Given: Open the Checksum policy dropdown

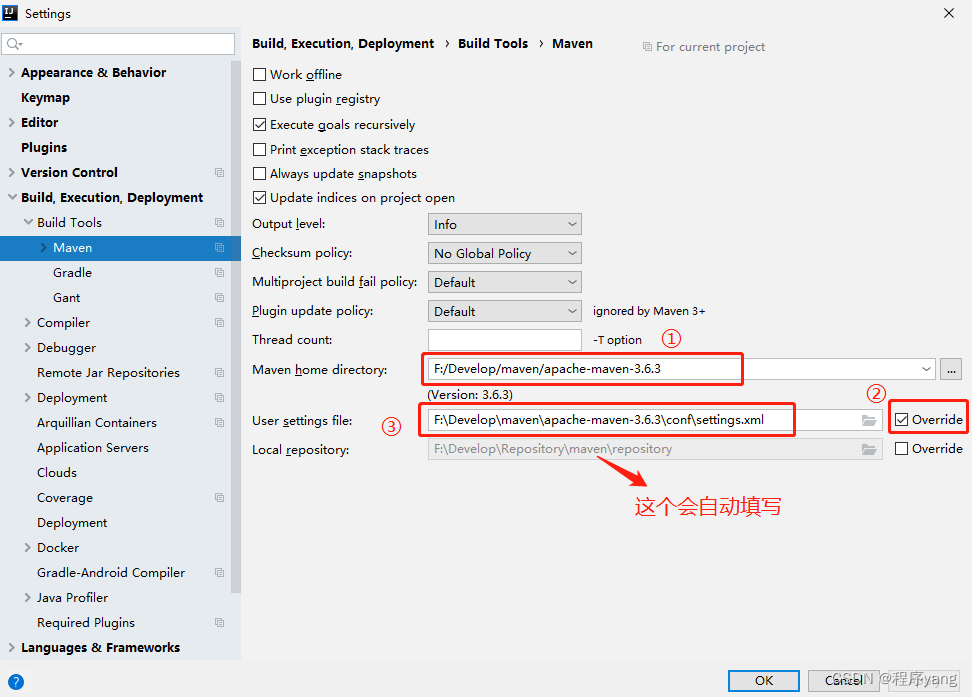Looking at the screenshot, I should click(x=504, y=253).
